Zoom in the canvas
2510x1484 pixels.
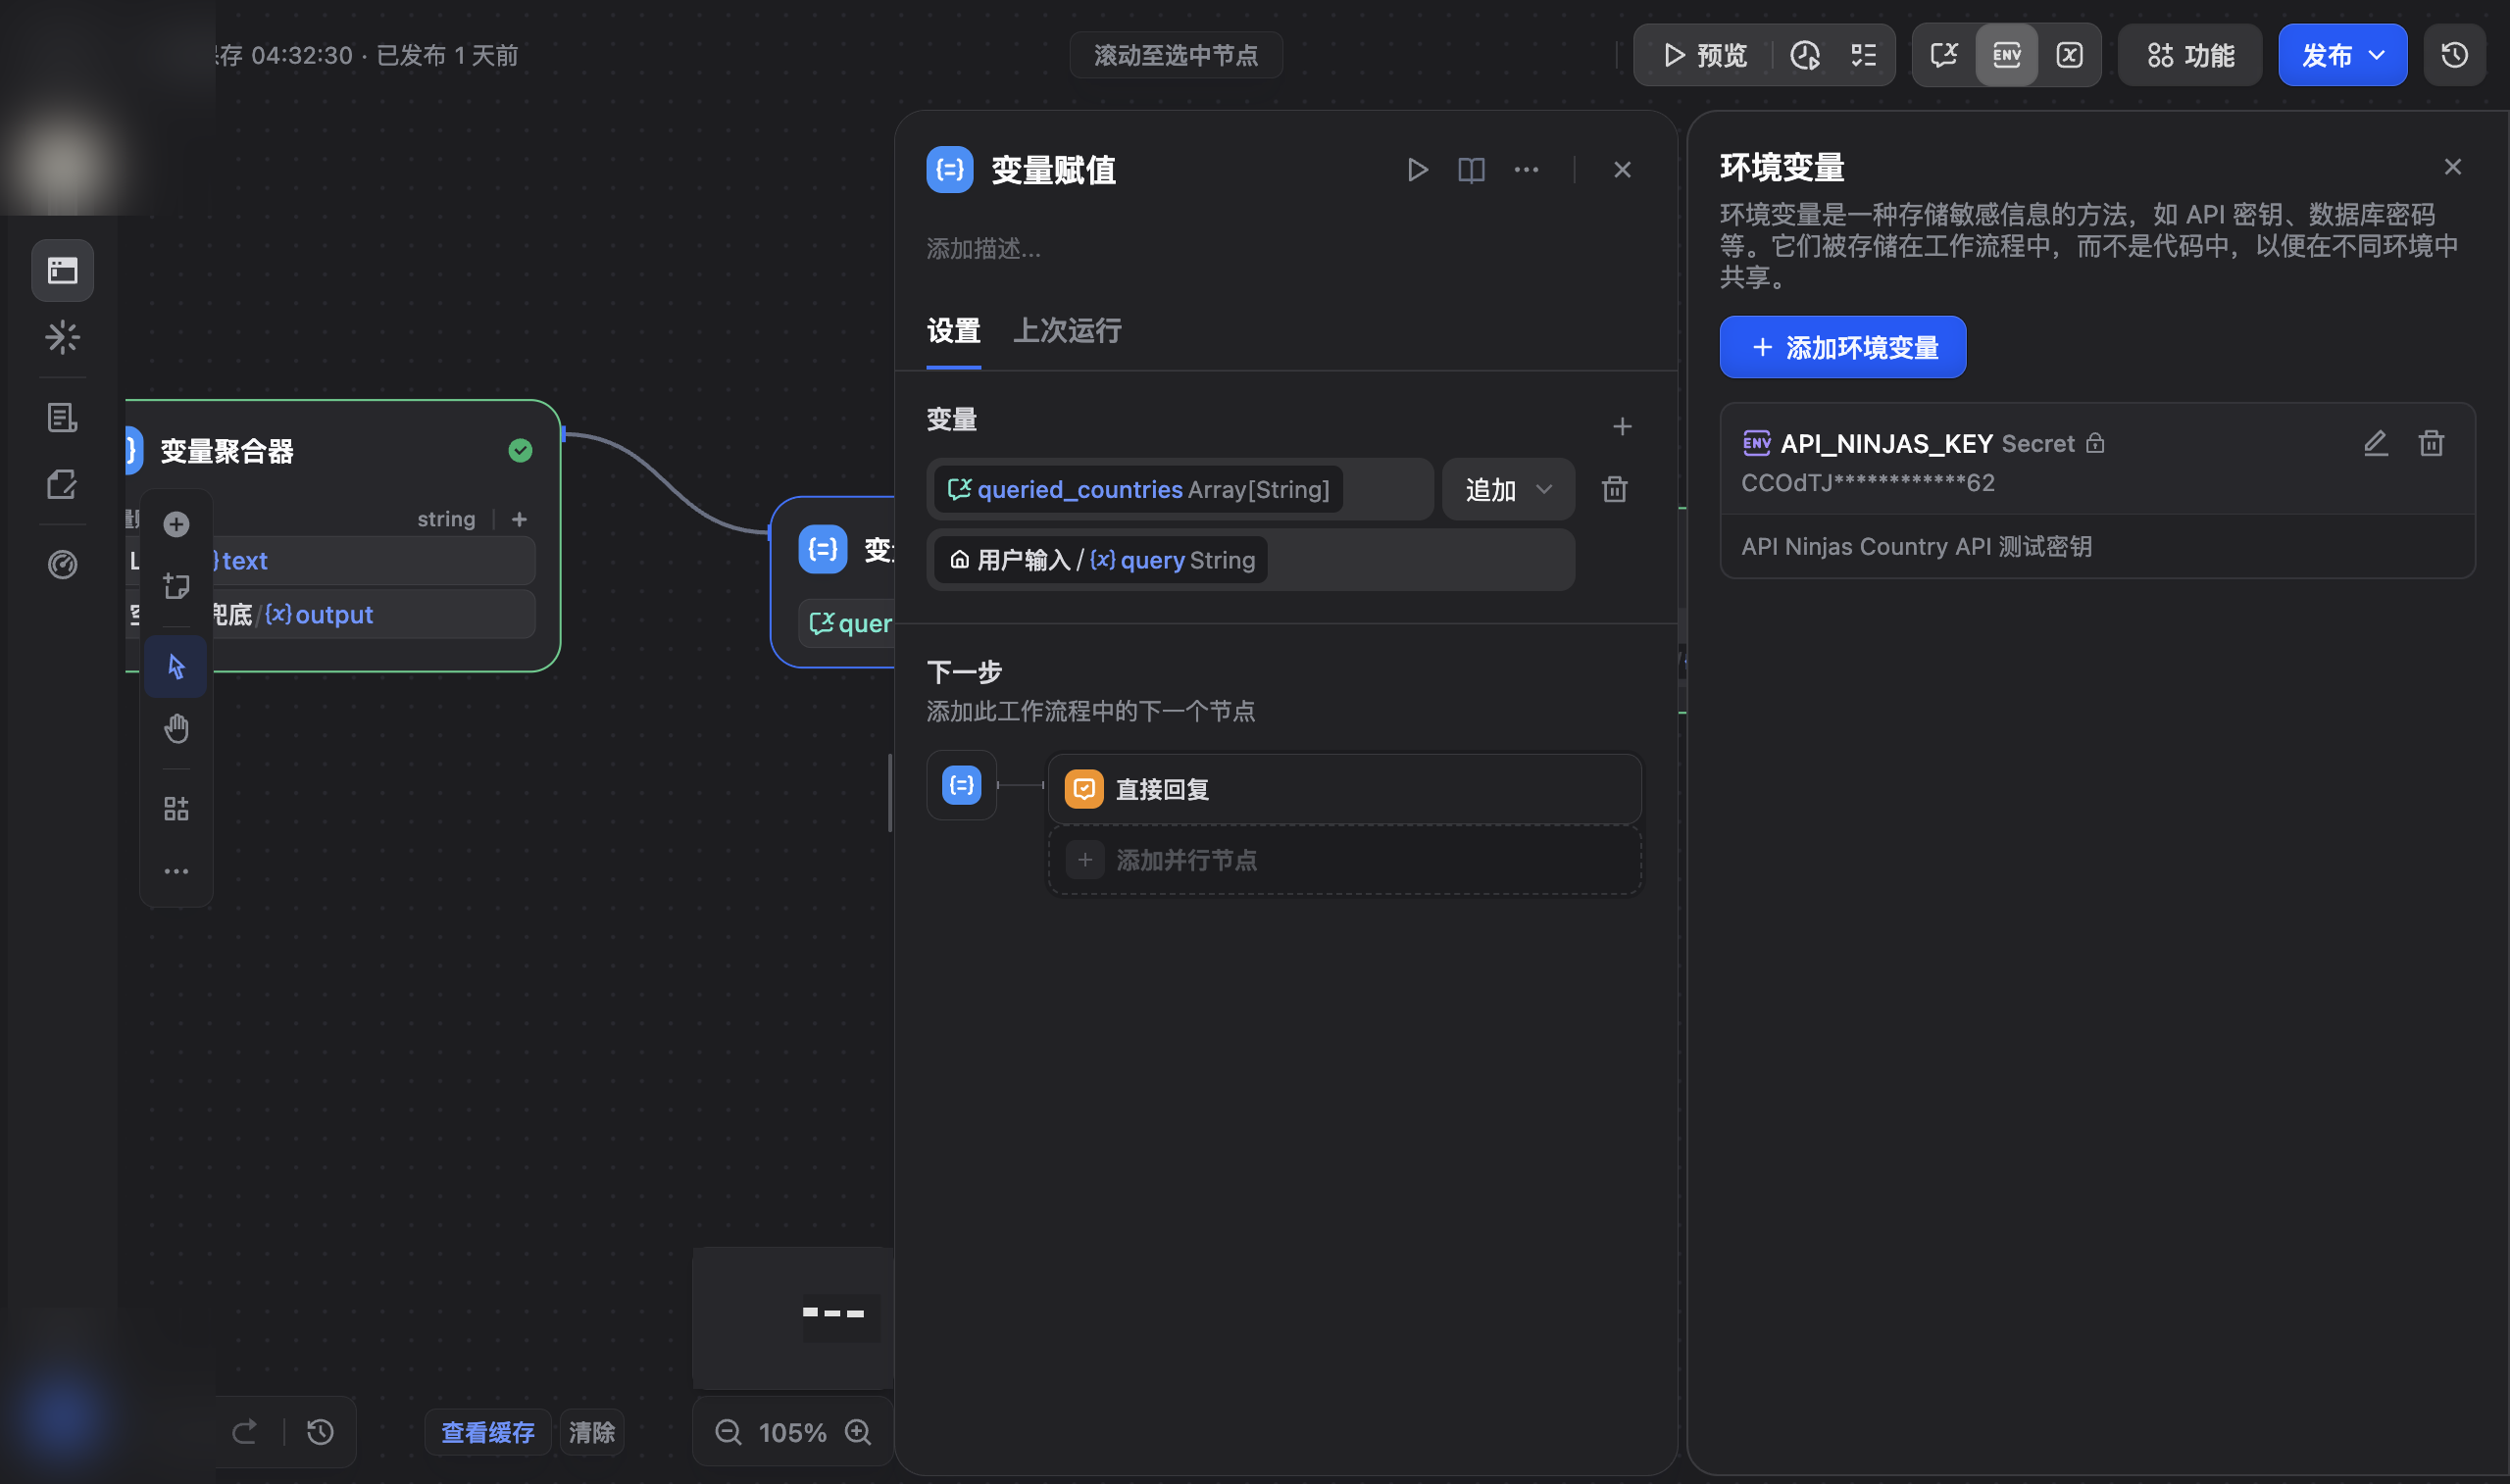pyautogui.click(x=858, y=1432)
